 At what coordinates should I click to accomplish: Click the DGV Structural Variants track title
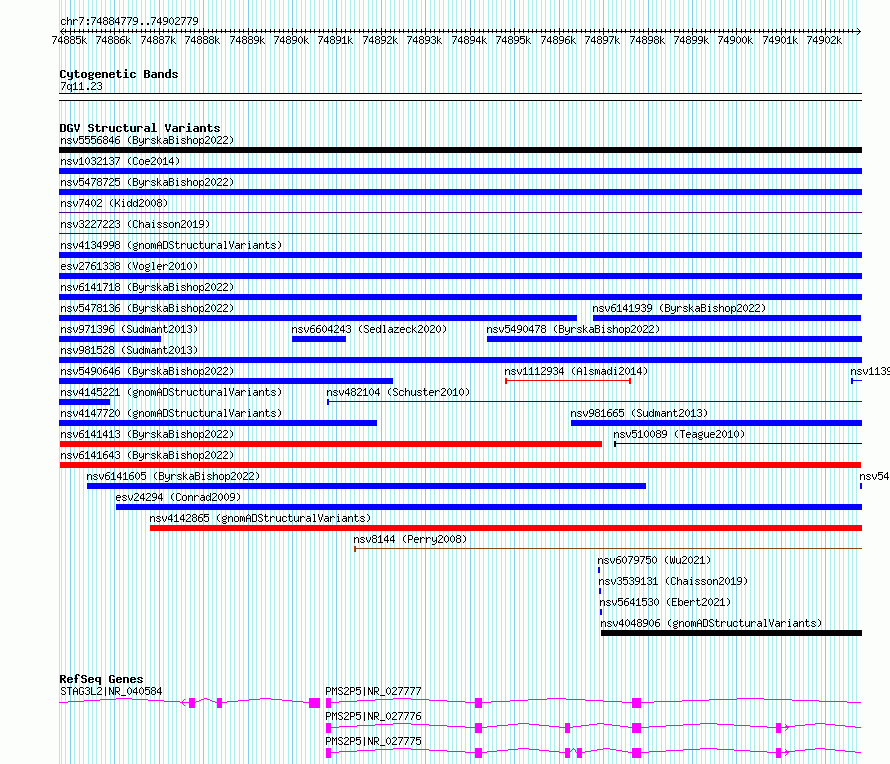140,128
